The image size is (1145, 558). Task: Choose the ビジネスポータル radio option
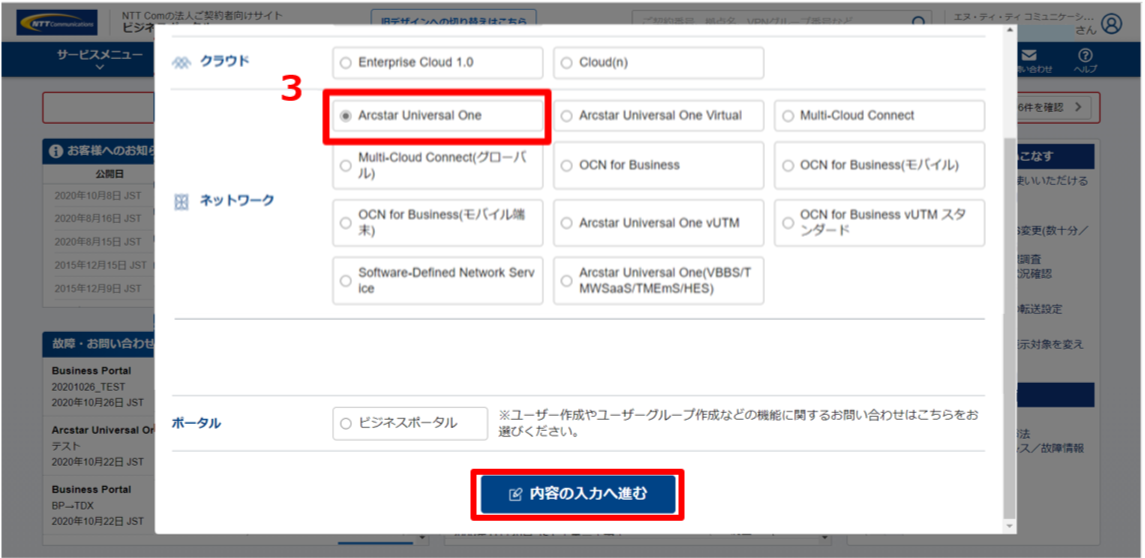[x=346, y=424]
